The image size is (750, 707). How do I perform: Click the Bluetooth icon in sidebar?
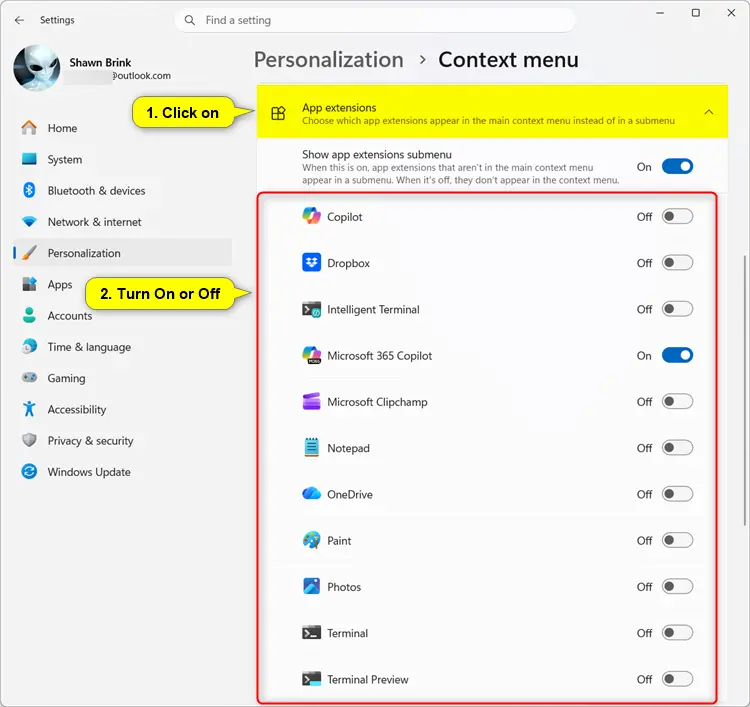(x=29, y=190)
